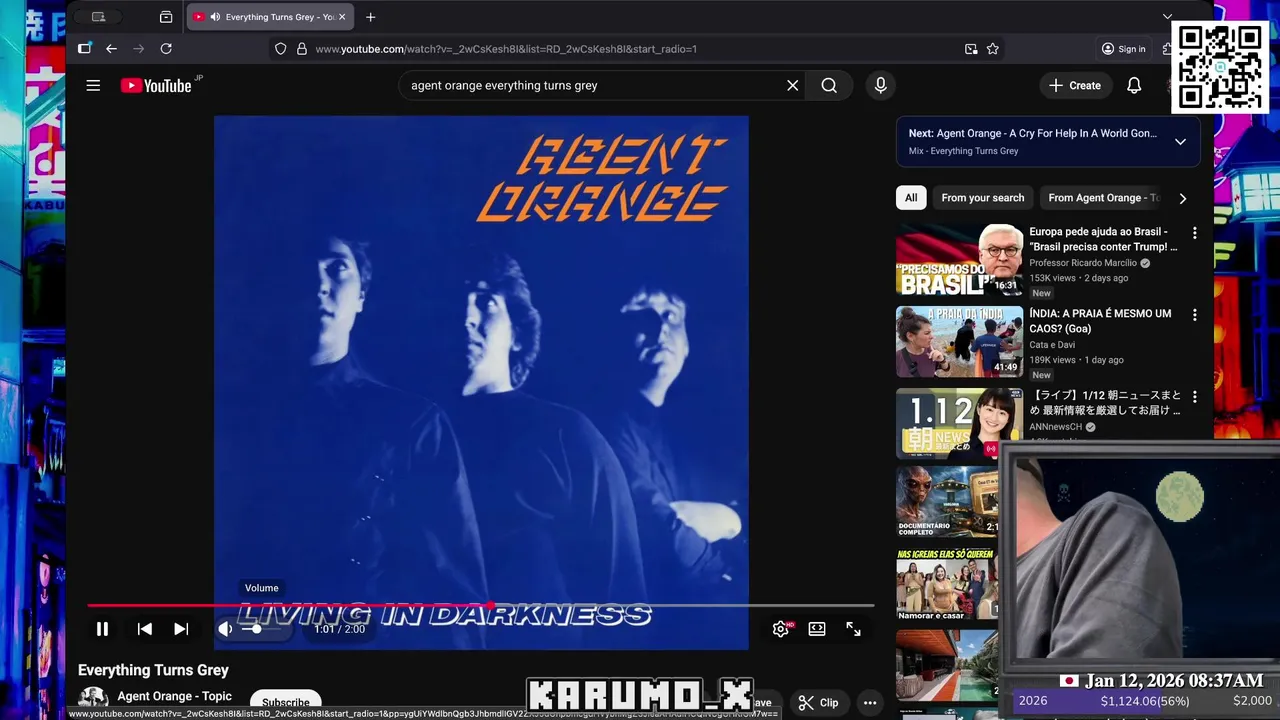The width and height of the screenshot is (1280, 720).
Task: Adjust the volume slider handle
Action: click(x=256, y=629)
